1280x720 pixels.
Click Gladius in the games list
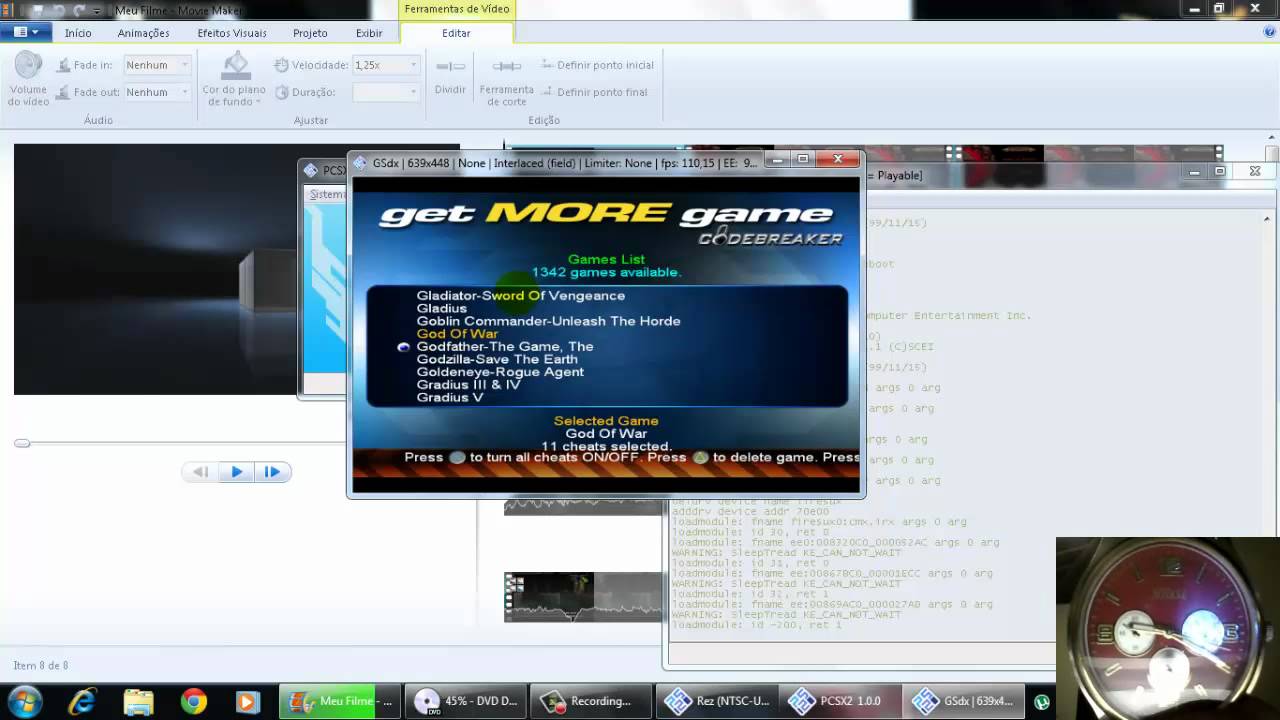coord(441,308)
